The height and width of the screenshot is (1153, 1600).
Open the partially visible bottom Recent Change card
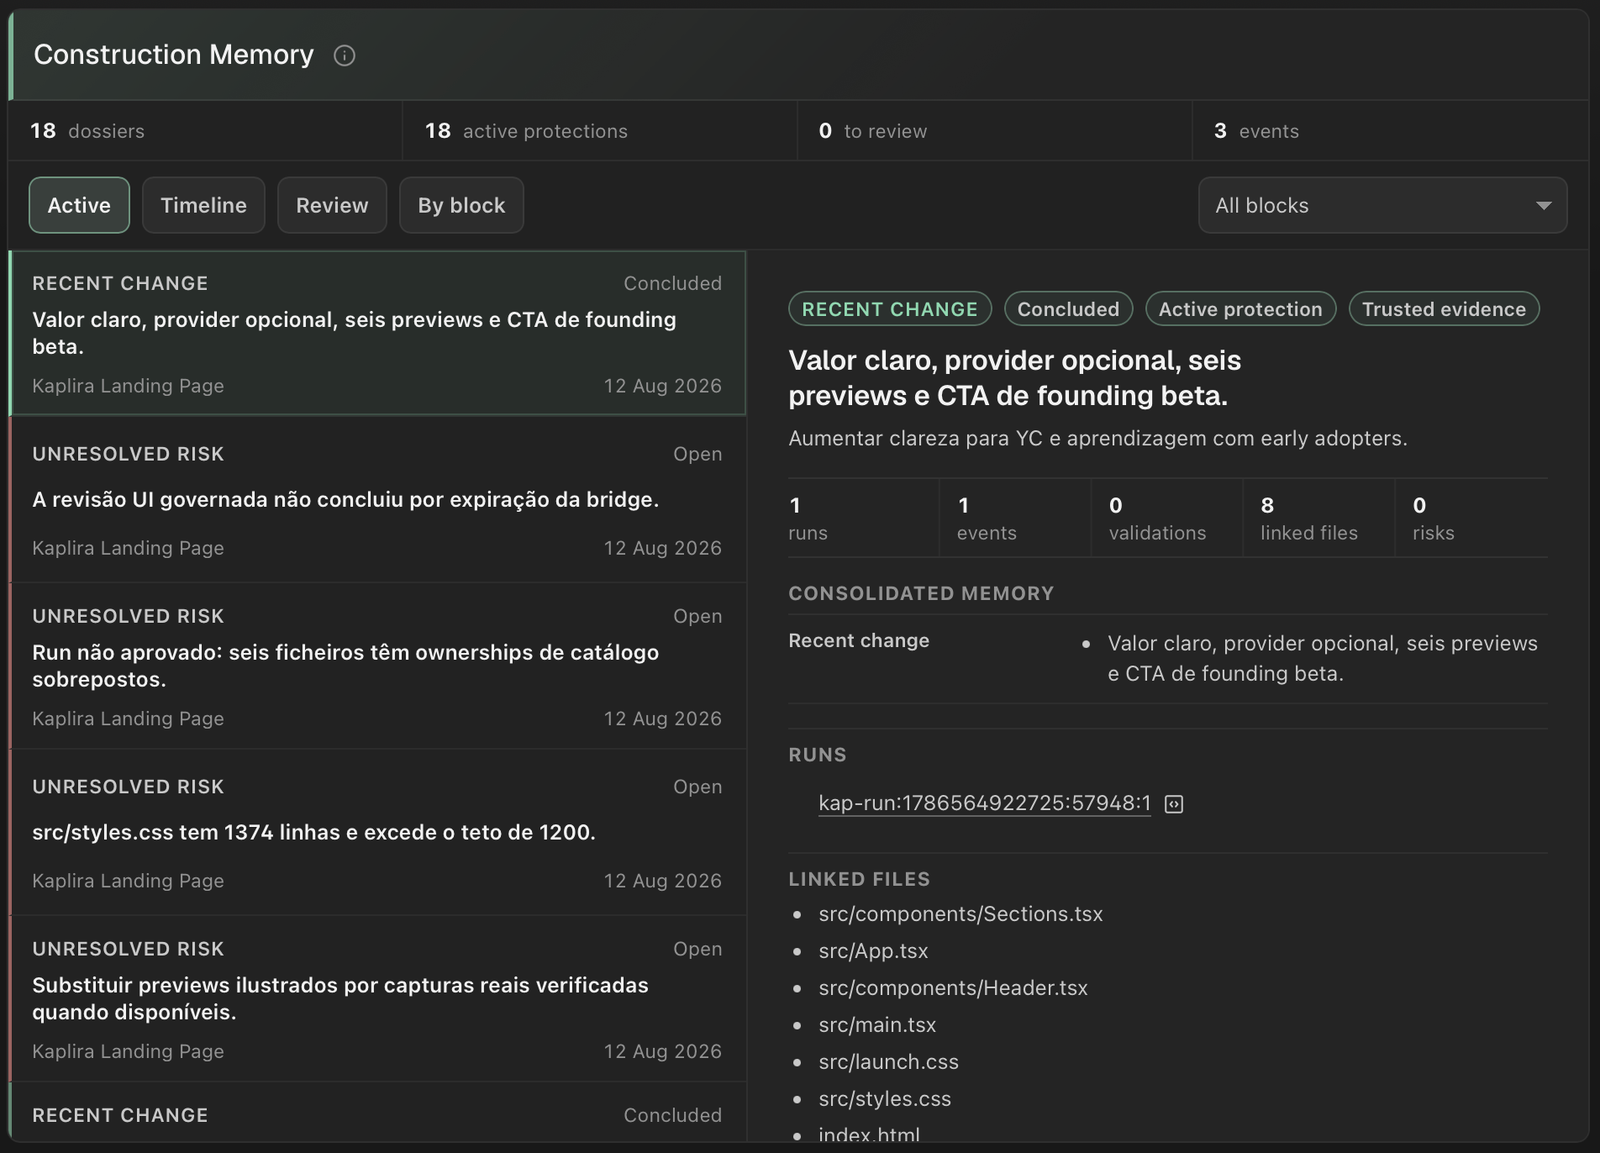click(377, 1114)
